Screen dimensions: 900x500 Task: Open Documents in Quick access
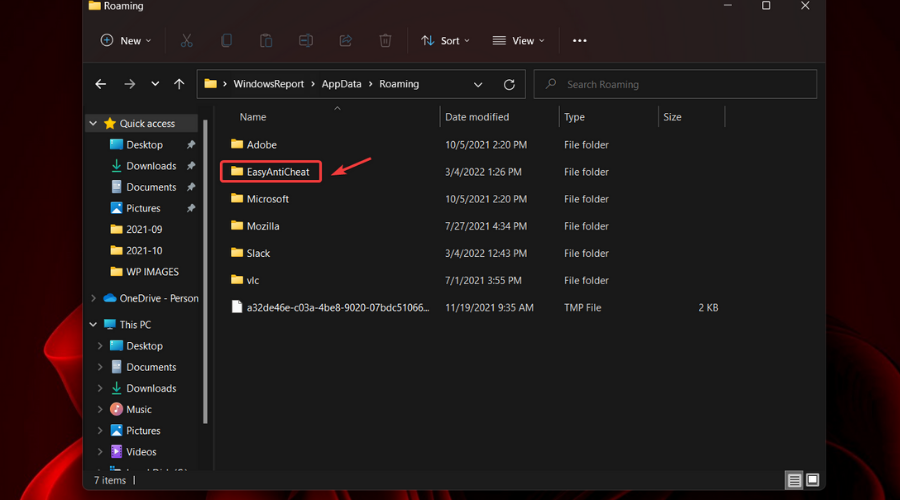pyautogui.click(x=143, y=187)
